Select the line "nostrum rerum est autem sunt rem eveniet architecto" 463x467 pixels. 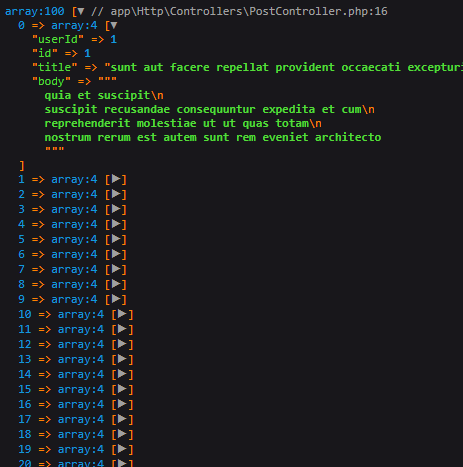(x=213, y=137)
